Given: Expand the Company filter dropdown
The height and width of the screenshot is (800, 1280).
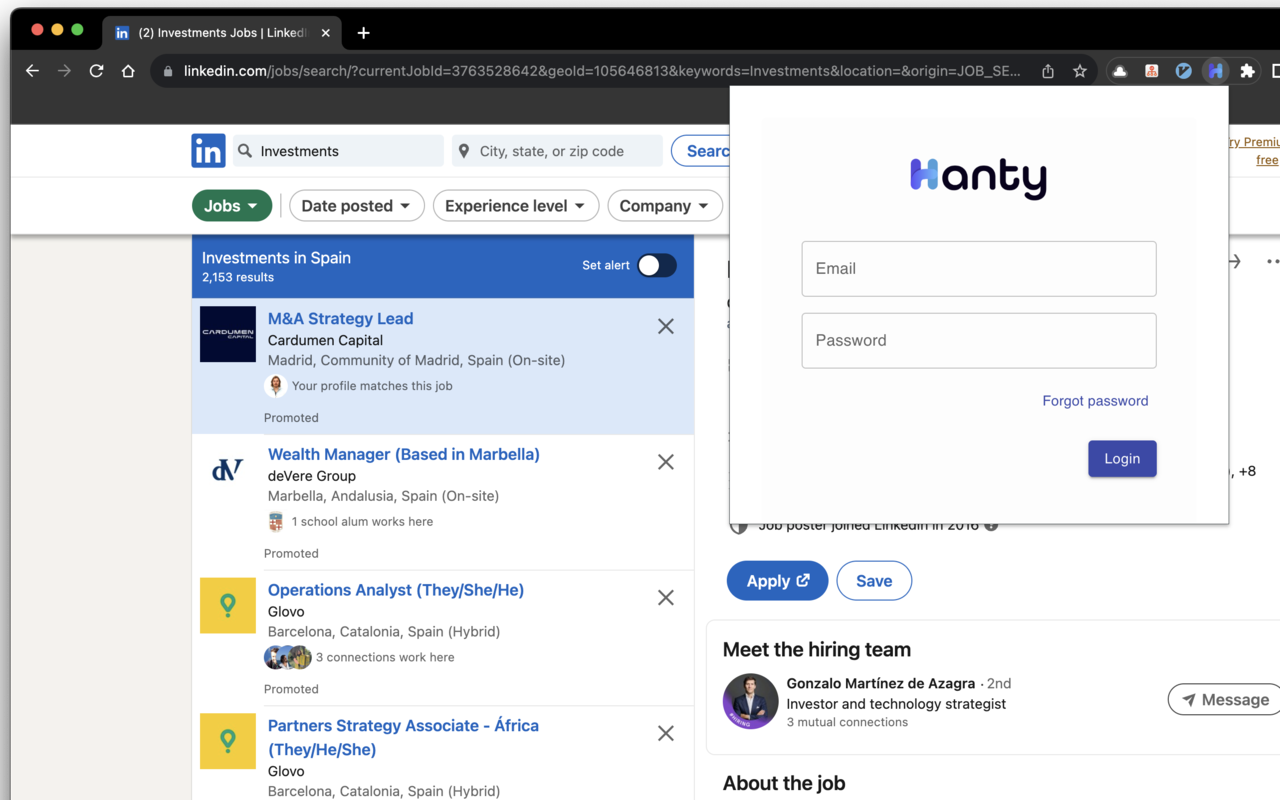Looking at the screenshot, I should 664,205.
